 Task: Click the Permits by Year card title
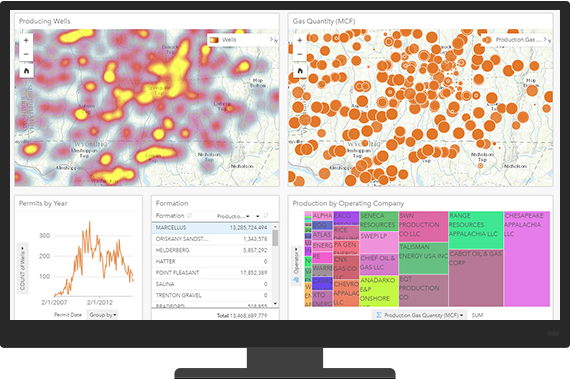click(43, 203)
